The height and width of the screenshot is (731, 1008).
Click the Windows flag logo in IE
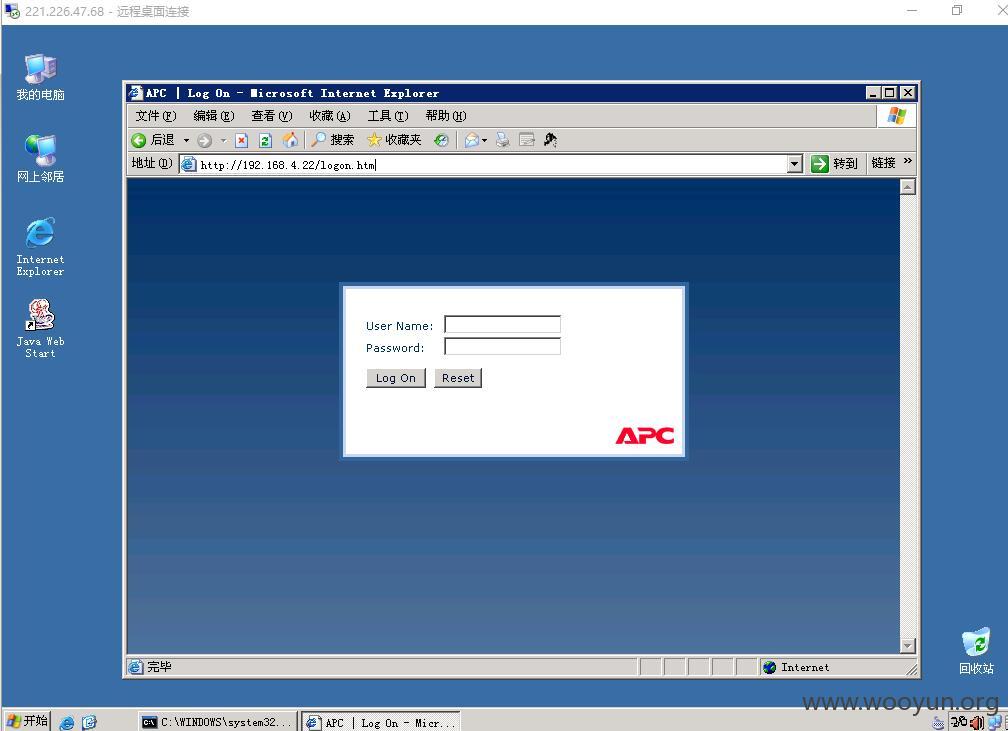tap(896, 116)
